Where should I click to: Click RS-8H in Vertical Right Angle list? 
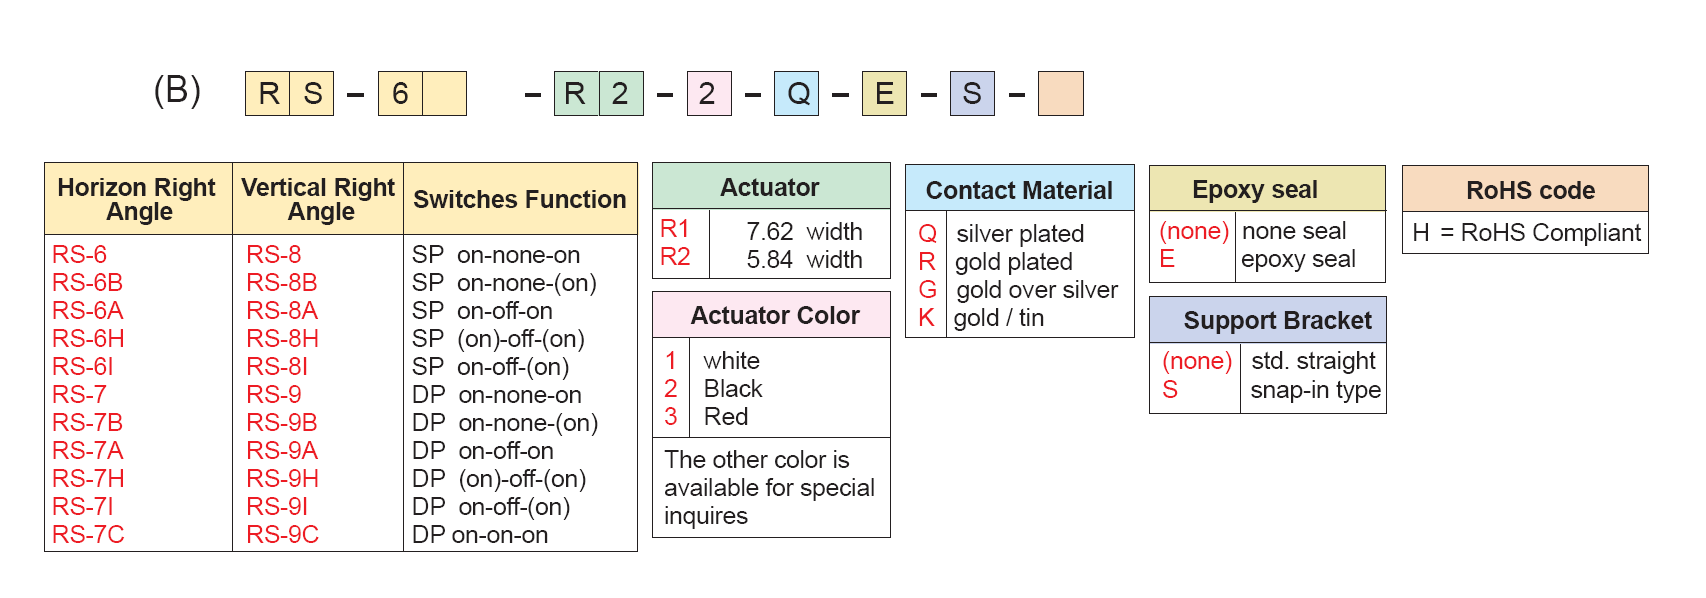click(283, 339)
